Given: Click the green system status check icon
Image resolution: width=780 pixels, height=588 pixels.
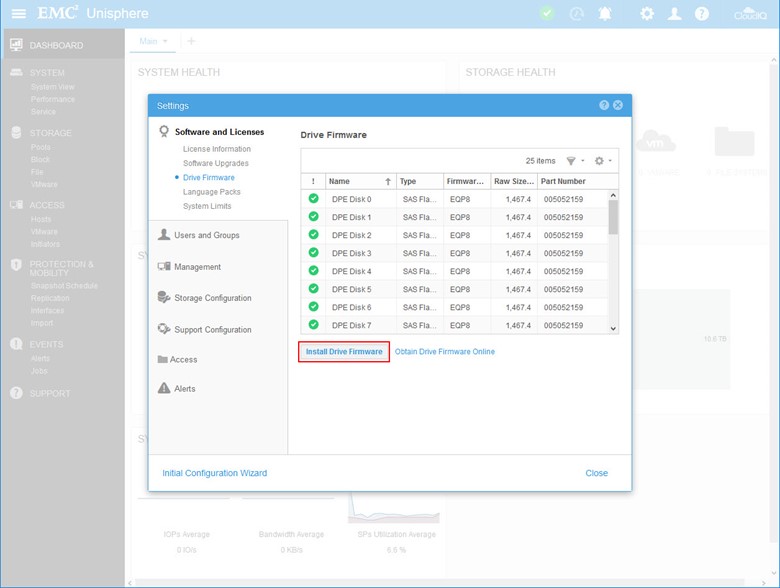Looking at the screenshot, I should click(547, 13).
